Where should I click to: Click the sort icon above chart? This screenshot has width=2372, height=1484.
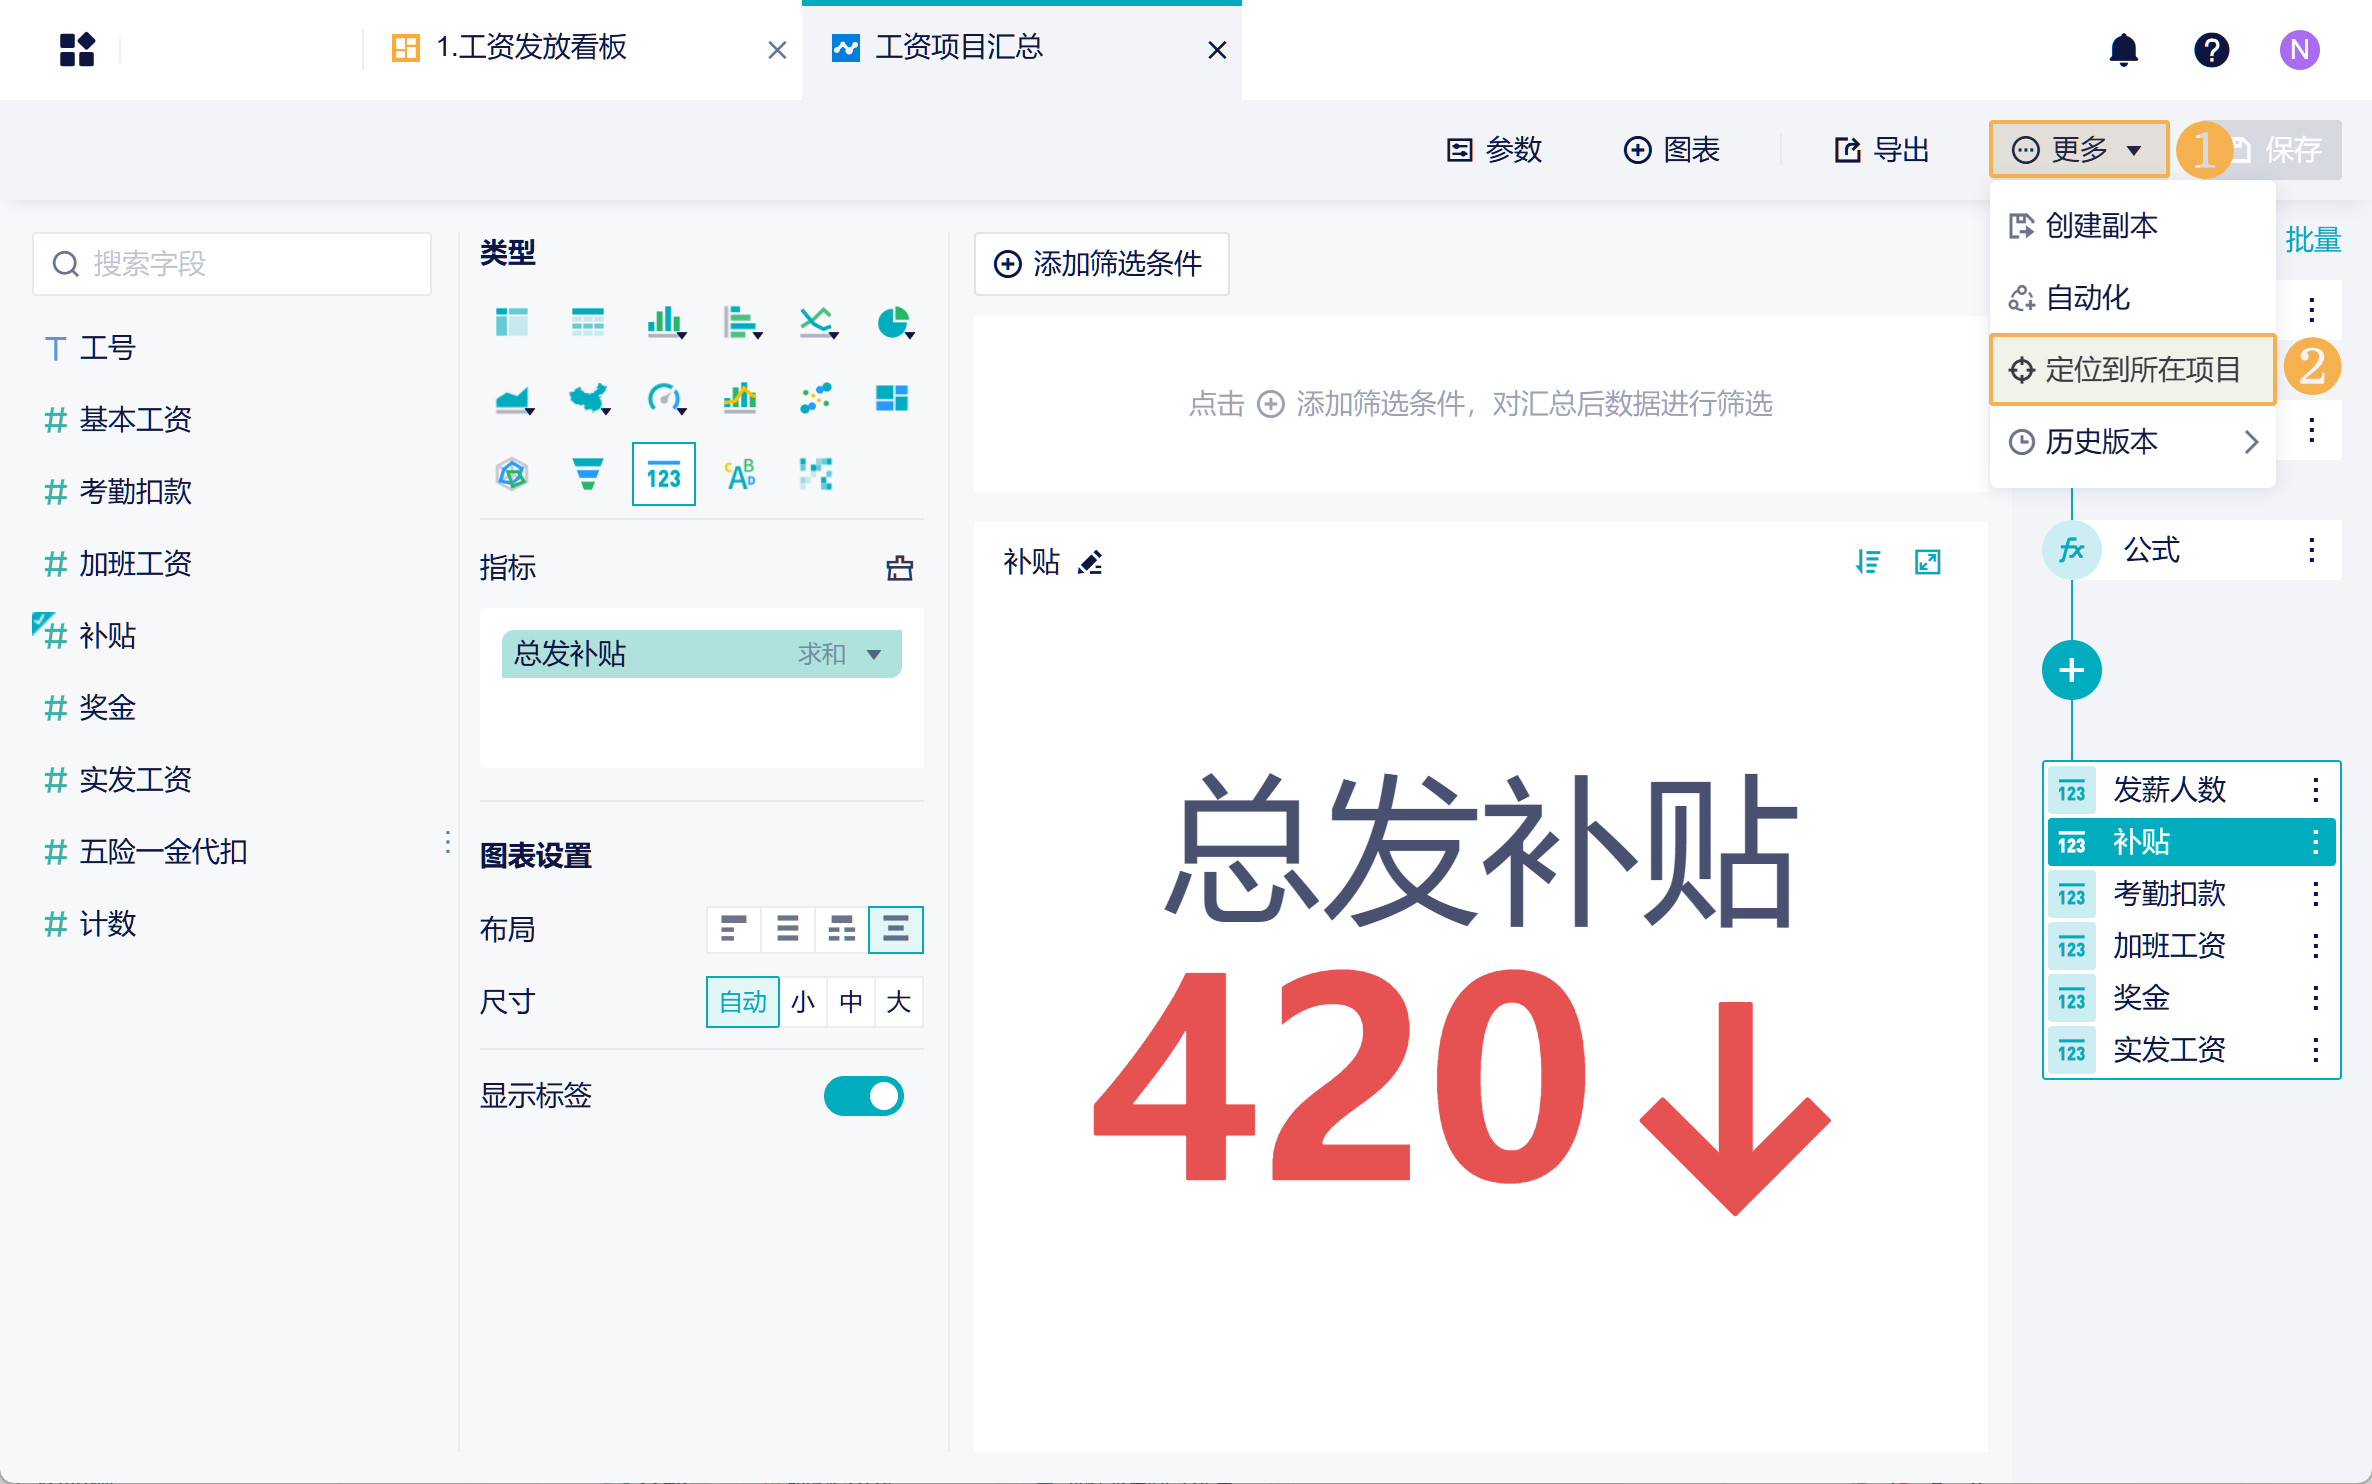click(1867, 563)
